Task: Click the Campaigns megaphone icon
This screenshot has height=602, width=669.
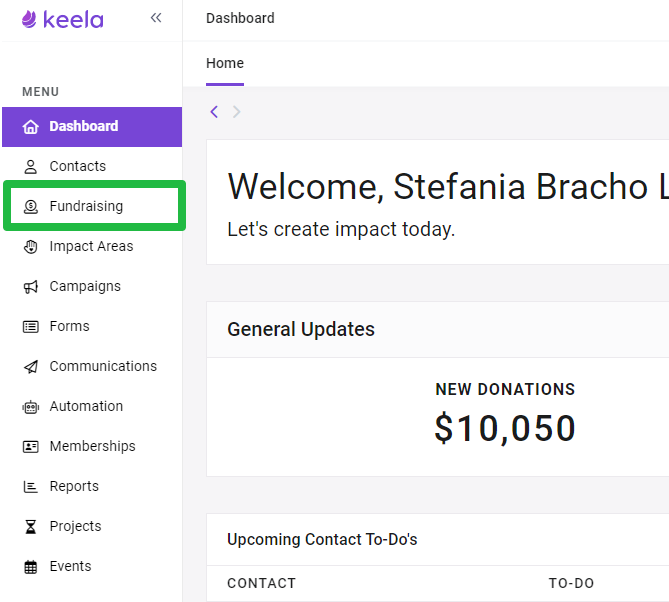Action: [31, 287]
